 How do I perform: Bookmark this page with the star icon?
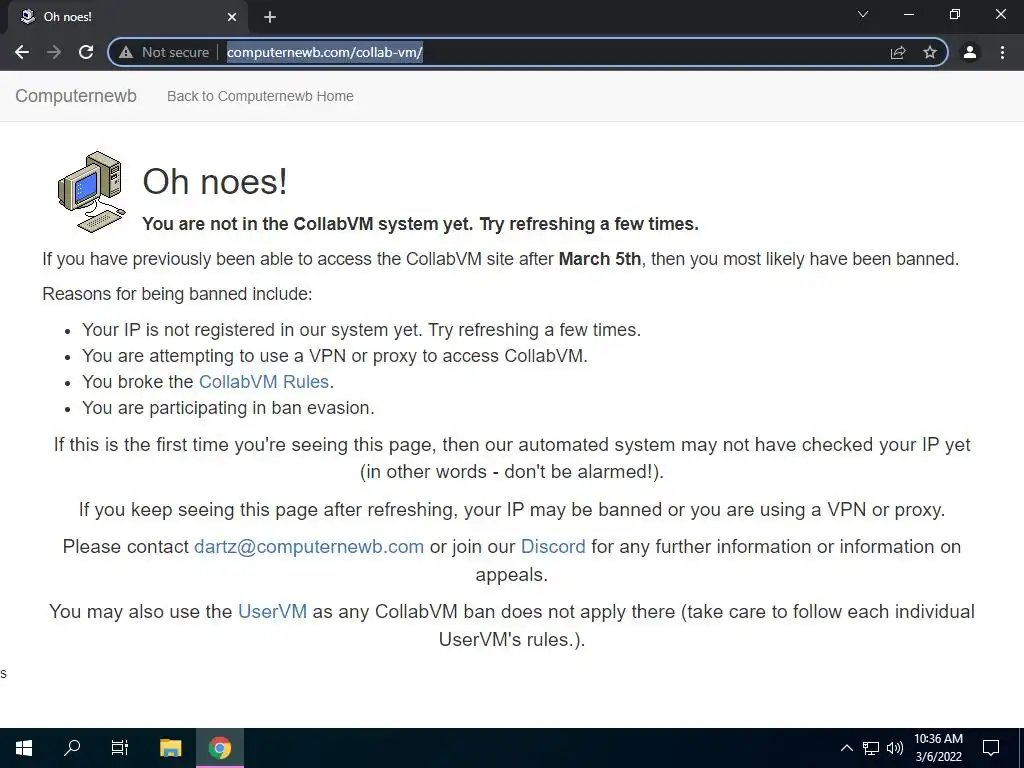pos(930,52)
